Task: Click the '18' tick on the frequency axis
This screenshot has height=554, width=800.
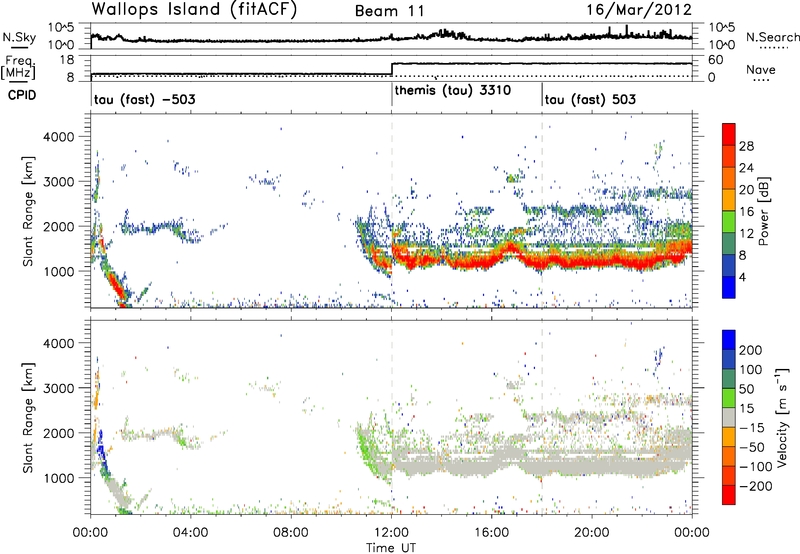Action: 68,60
